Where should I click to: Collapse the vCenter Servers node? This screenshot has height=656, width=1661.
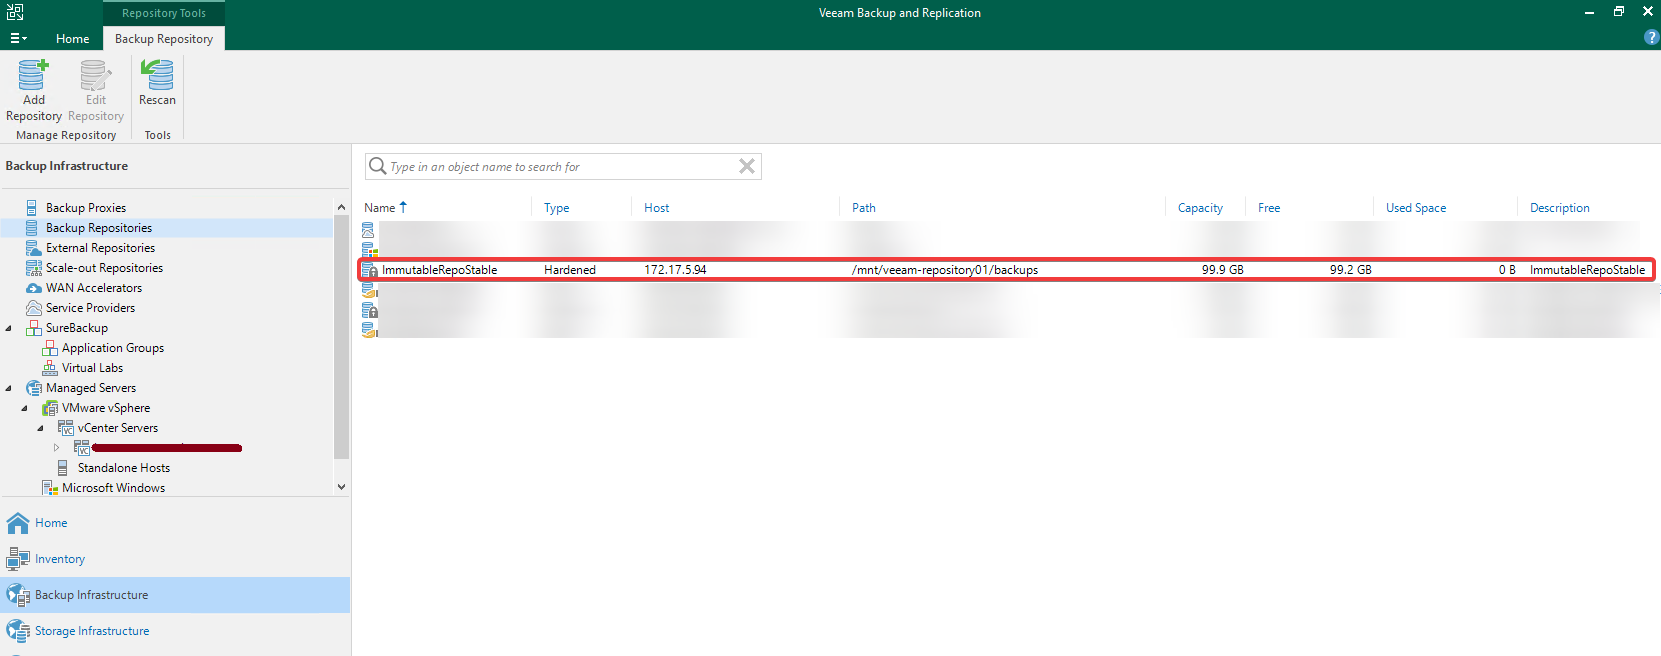click(x=41, y=428)
